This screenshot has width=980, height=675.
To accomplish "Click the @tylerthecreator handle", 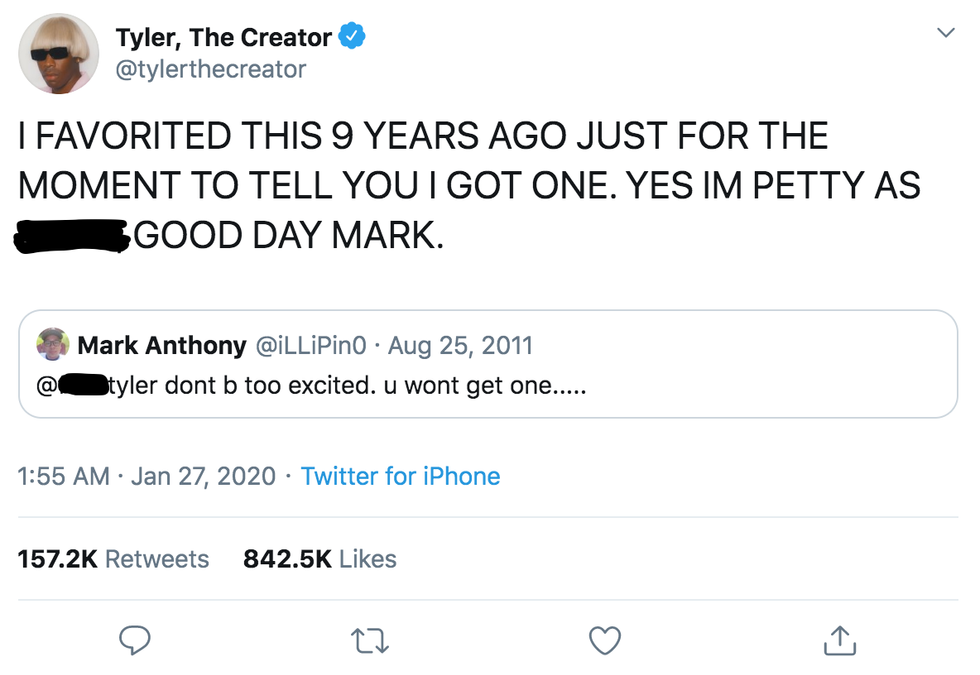I will coord(210,69).
